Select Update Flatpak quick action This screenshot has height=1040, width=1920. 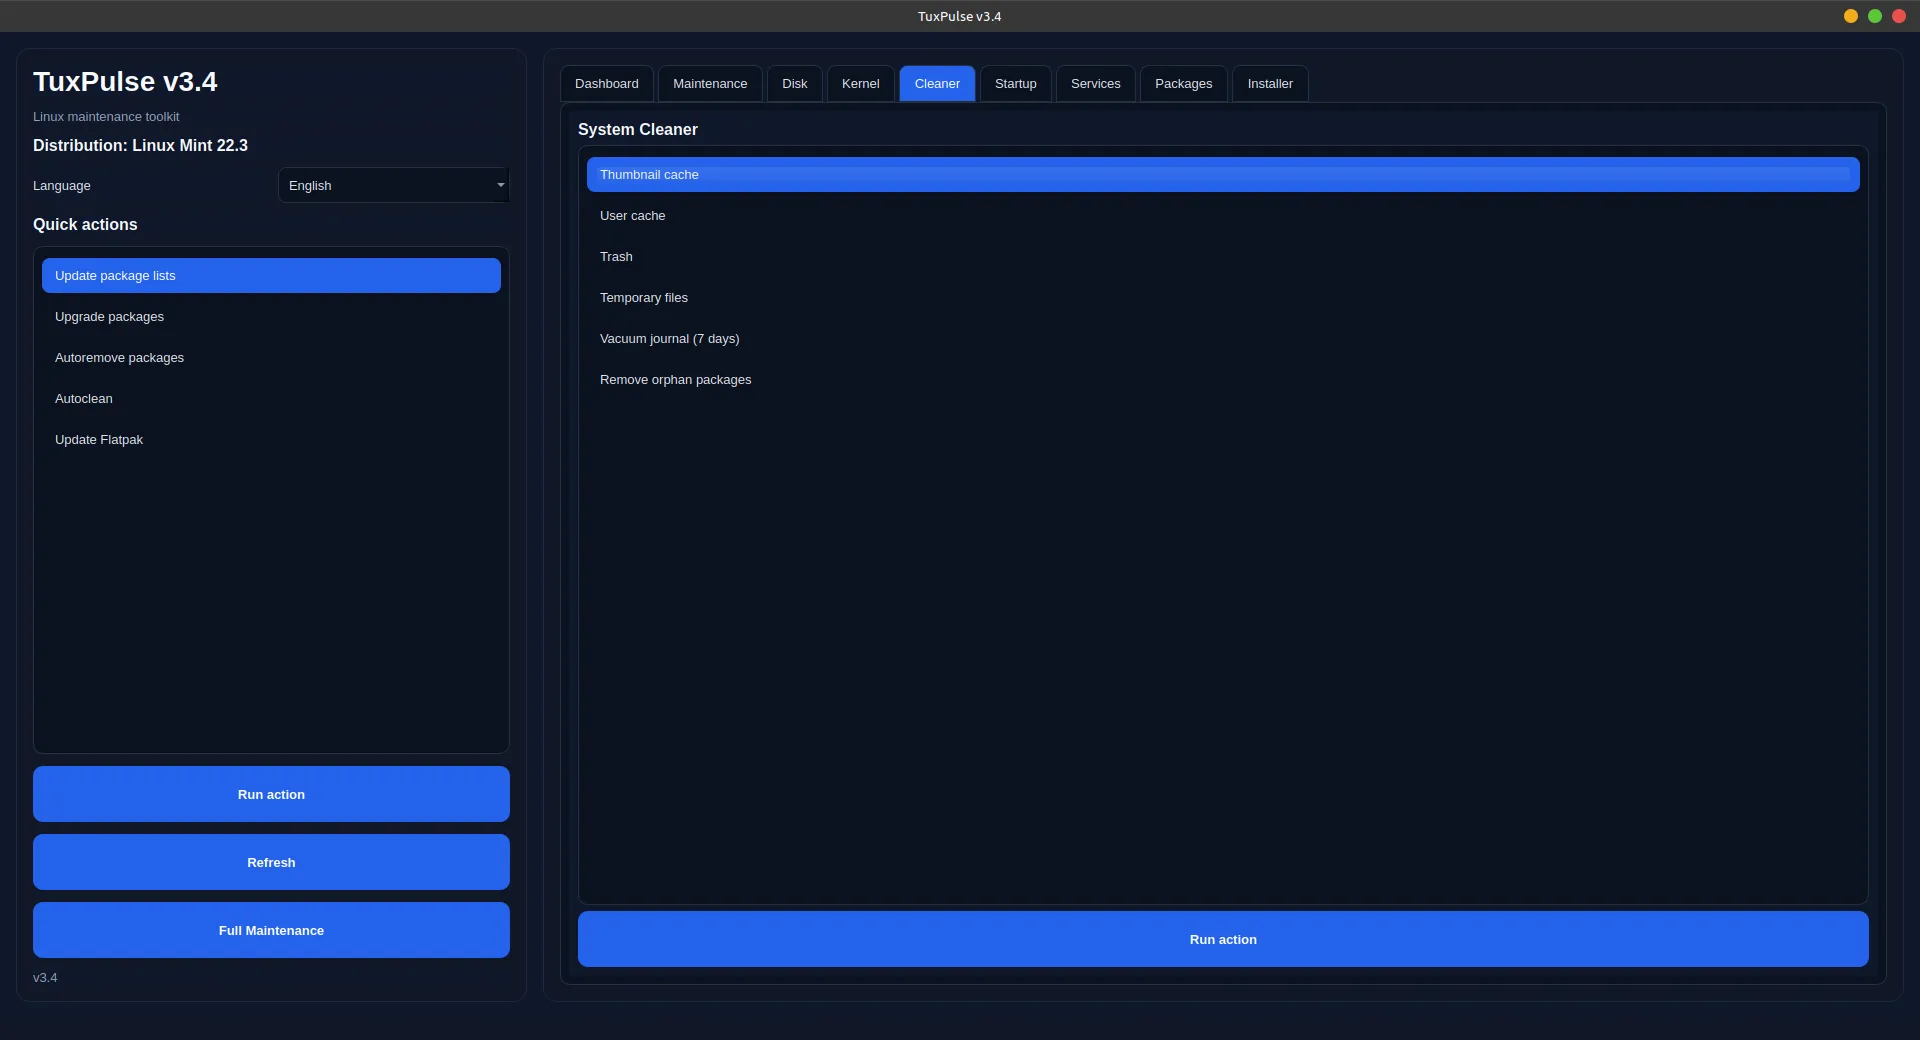(x=99, y=440)
